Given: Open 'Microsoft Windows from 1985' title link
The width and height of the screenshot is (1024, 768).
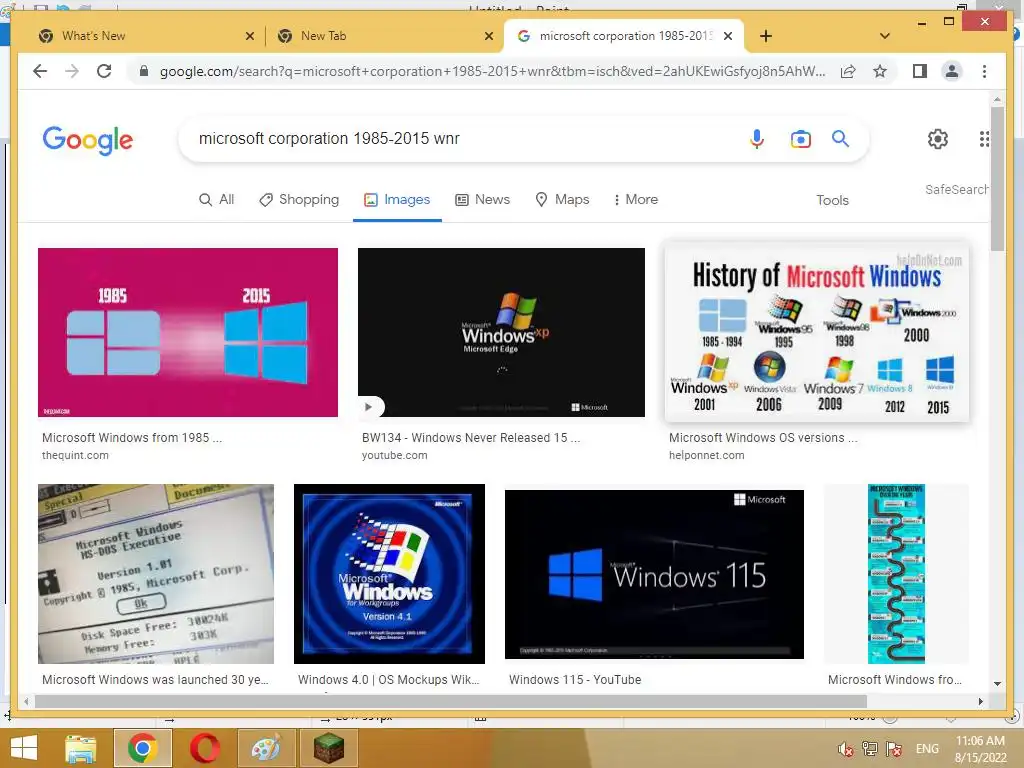Looking at the screenshot, I should point(132,438).
